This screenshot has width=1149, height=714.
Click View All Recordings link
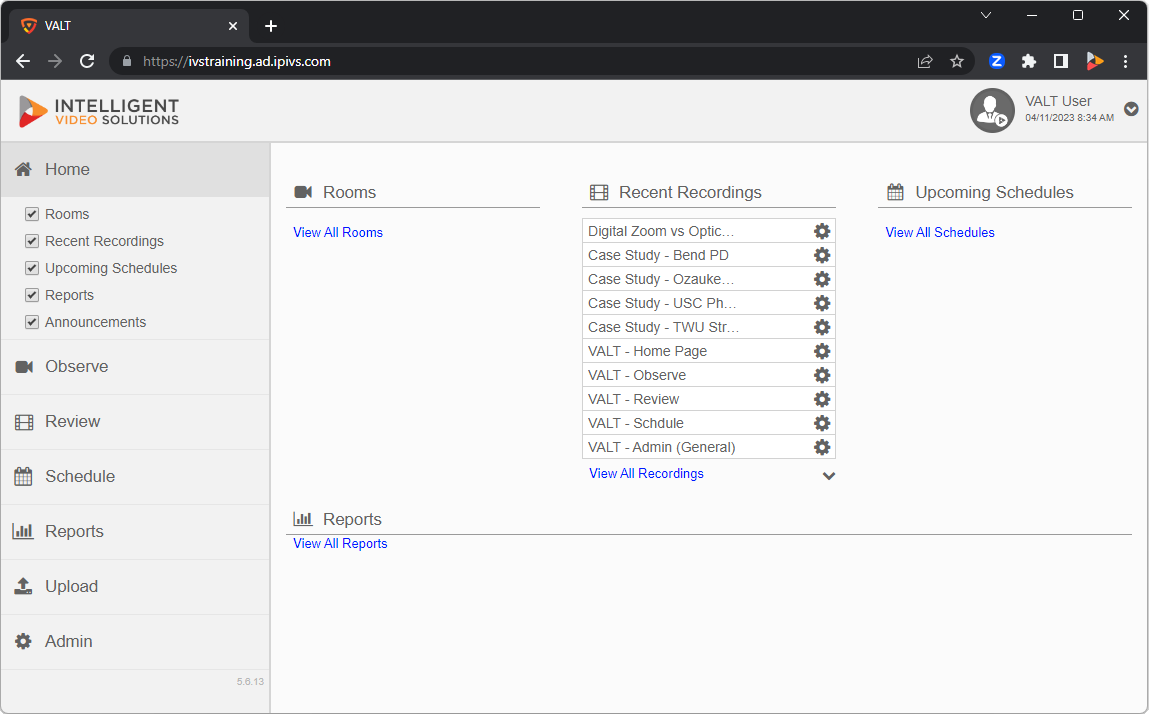(646, 474)
